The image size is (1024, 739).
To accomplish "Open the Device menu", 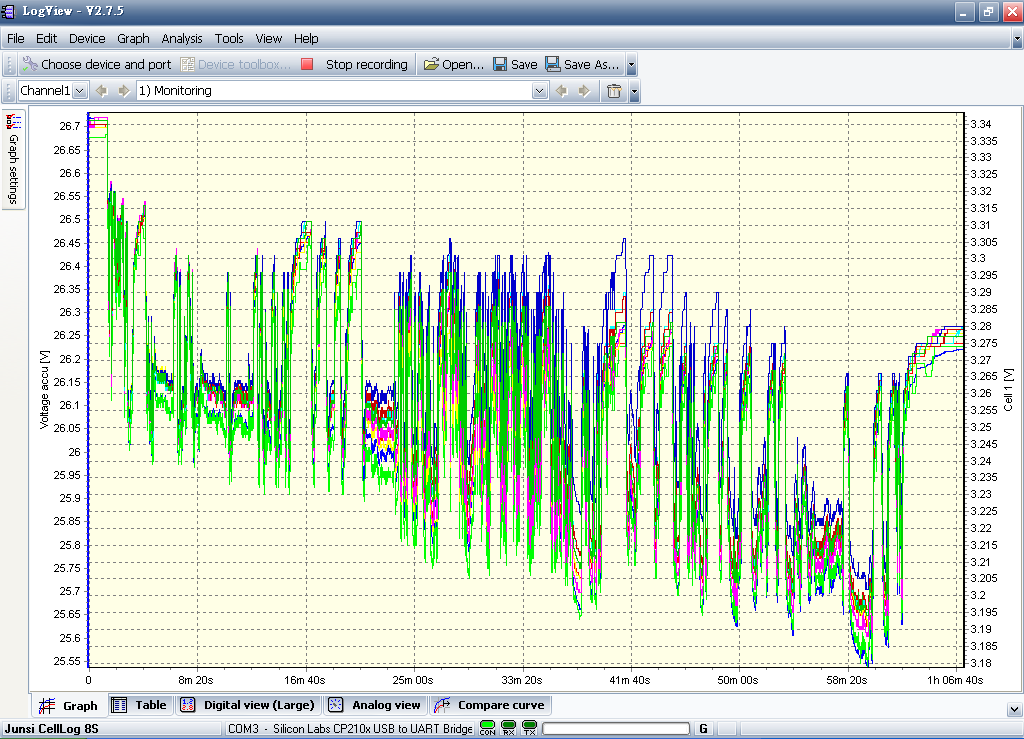I will click(87, 39).
